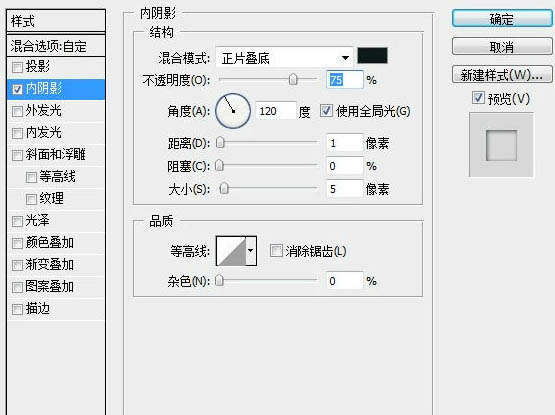Screen dimensions: 555x415
Task: Expand the 等高线 contour picker arrow
Action: 251,251
